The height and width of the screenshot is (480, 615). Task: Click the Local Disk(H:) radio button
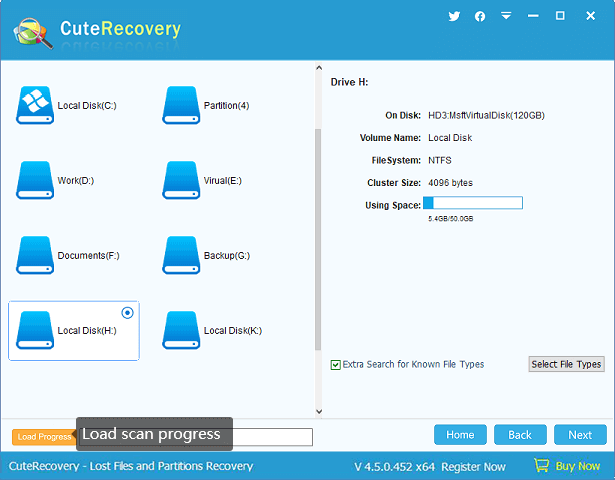tap(127, 313)
